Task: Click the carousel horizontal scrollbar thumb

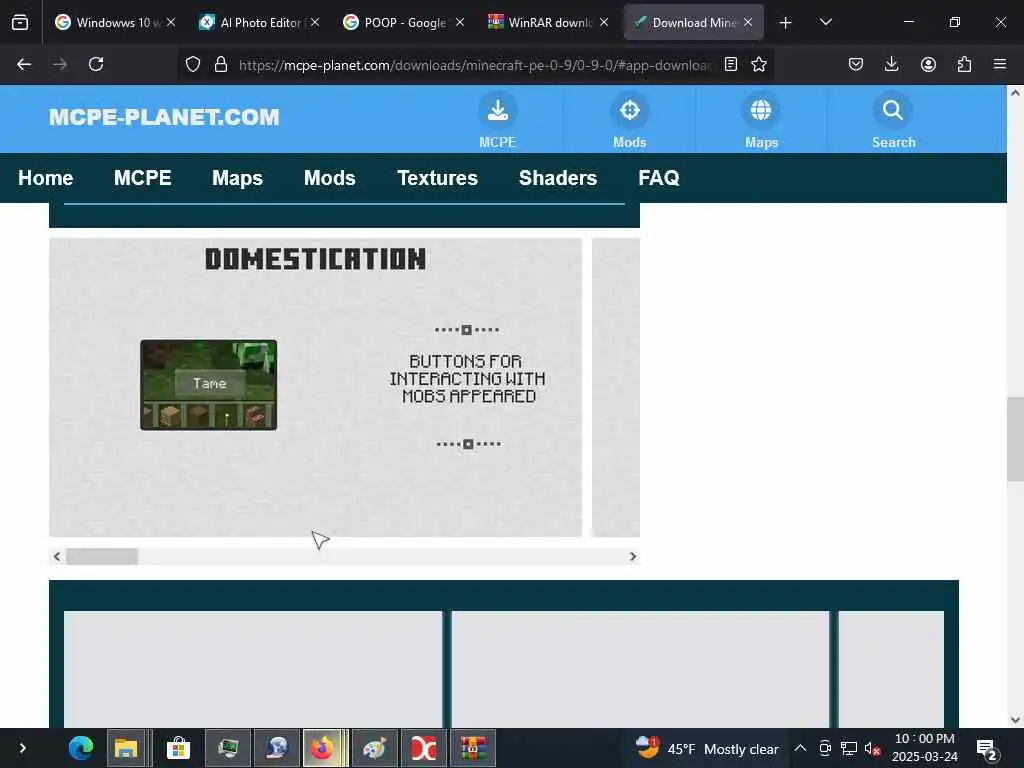Action: point(102,556)
